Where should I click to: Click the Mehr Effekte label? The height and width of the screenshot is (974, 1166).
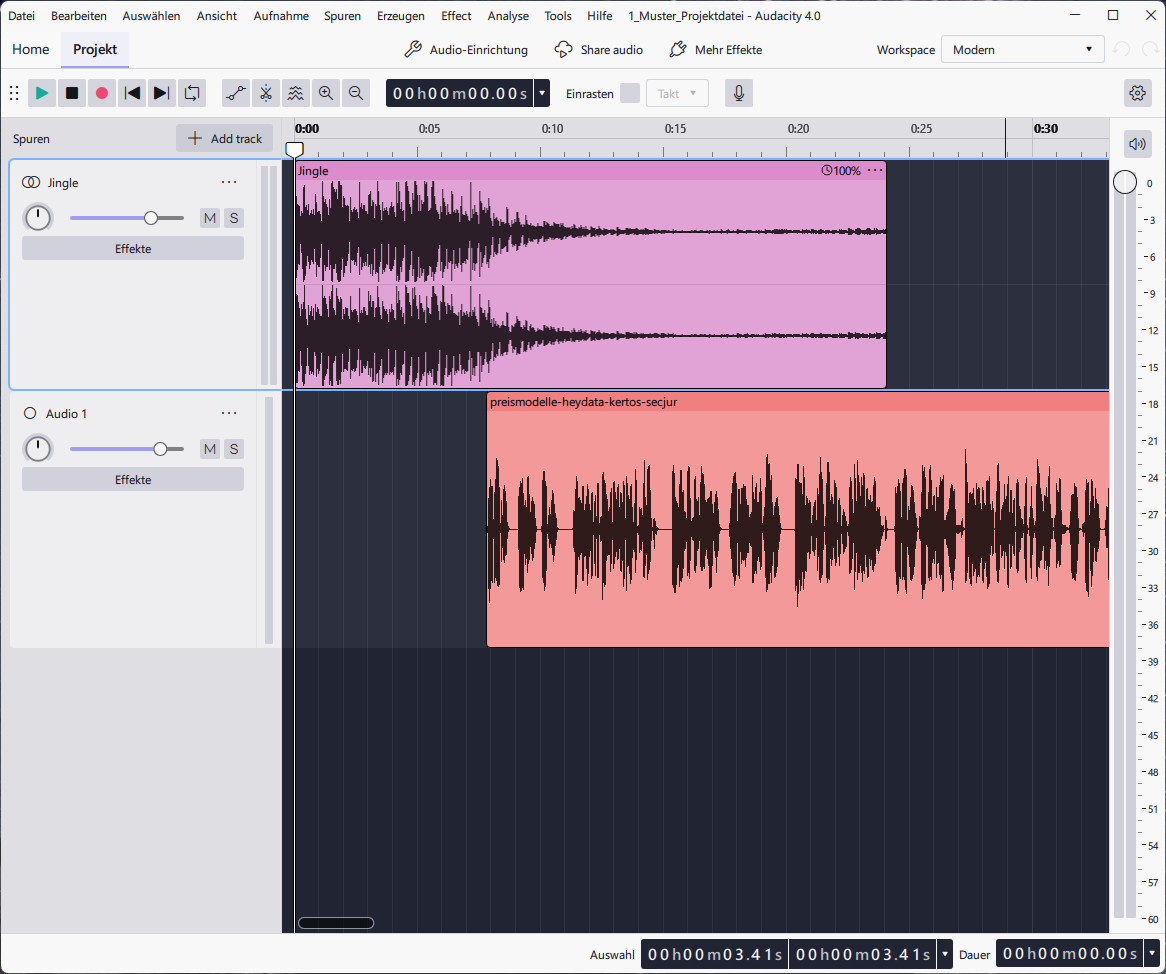(728, 50)
